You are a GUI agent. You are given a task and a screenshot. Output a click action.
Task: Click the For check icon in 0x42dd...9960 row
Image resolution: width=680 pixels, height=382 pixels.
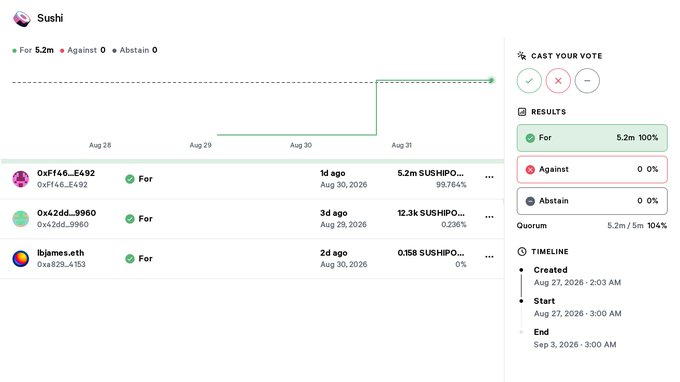[130, 219]
